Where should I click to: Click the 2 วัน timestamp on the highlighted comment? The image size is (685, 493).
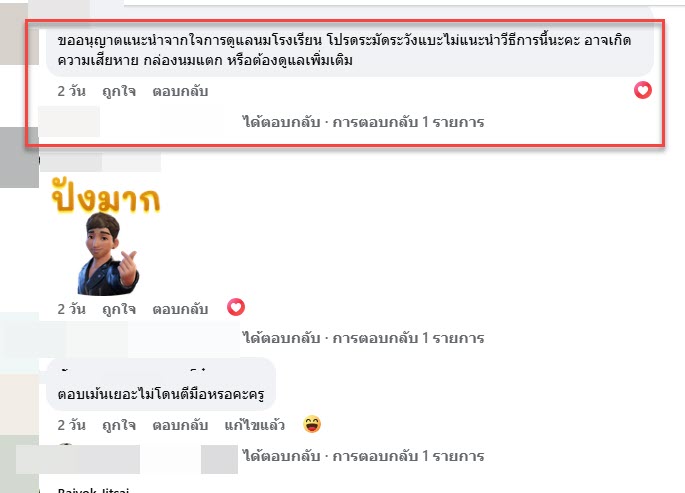tap(72, 91)
